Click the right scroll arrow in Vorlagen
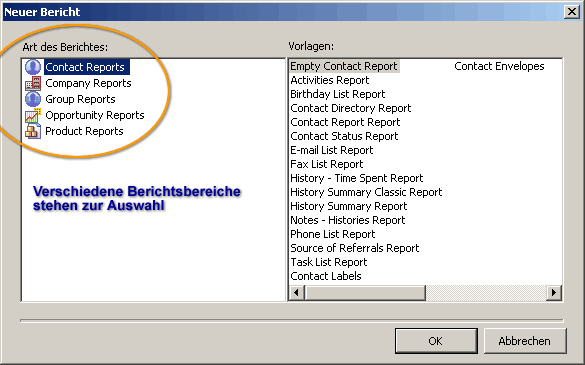Image resolution: width=585 pixels, height=365 pixels. click(x=554, y=293)
